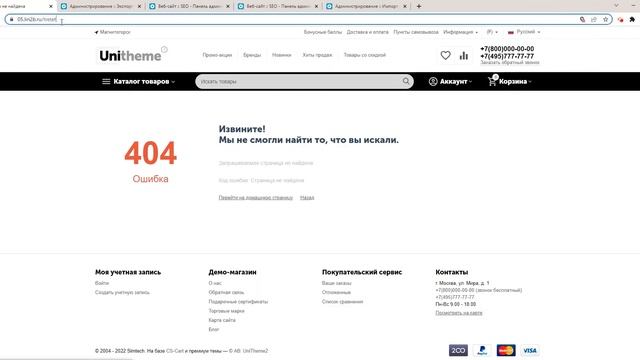Viewport: 640px width, 360px height.
Task: Switch to the fifth Администрирование tab
Action: coord(367,6)
